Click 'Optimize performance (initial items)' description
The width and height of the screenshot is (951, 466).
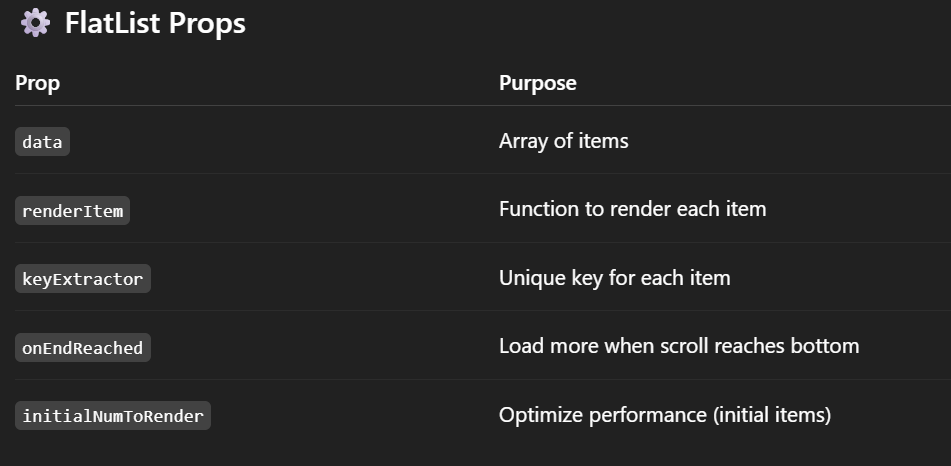pos(665,416)
